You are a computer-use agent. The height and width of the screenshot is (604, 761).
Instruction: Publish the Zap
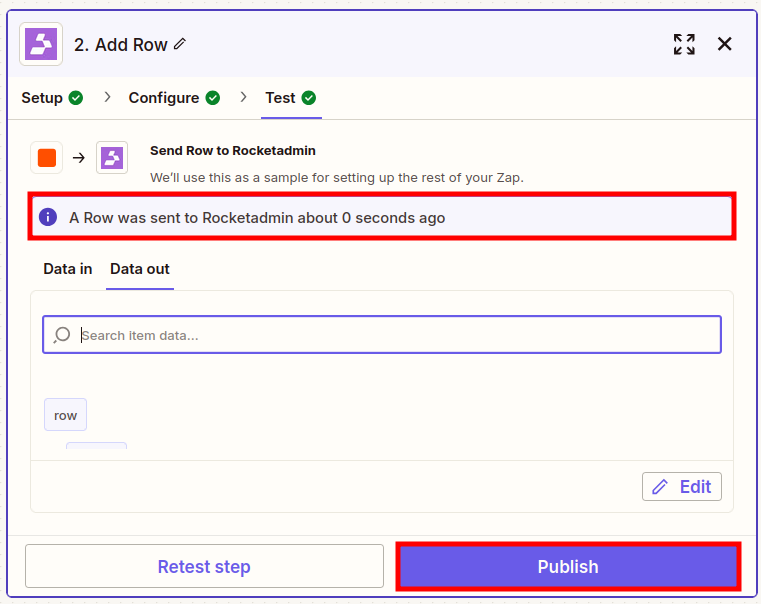coord(568,566)
